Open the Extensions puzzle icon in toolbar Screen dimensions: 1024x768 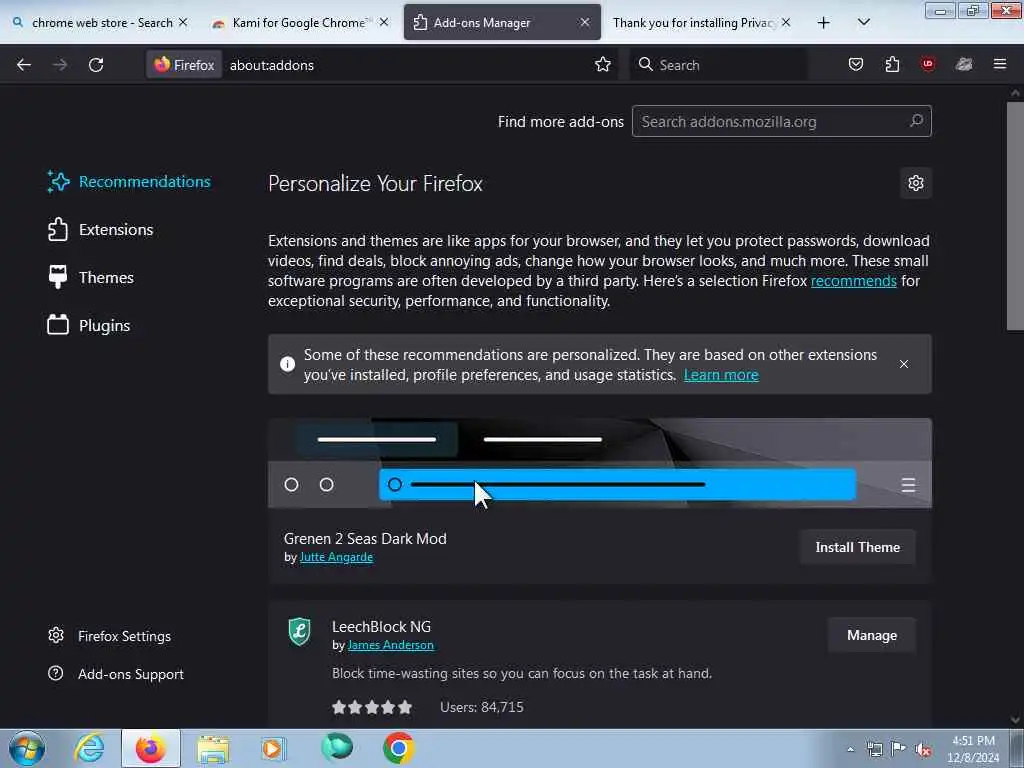(892, 64)
